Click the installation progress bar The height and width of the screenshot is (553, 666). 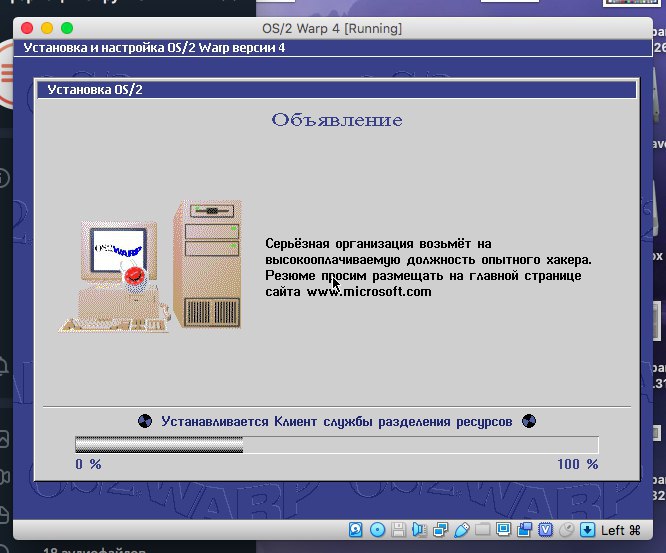click(x=337, y=445)
